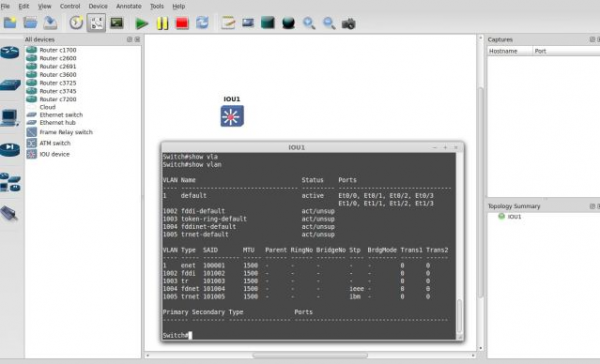600x364 pixels.
Task: Click the Hostname column header in Captures
Action: coord(510,51)
